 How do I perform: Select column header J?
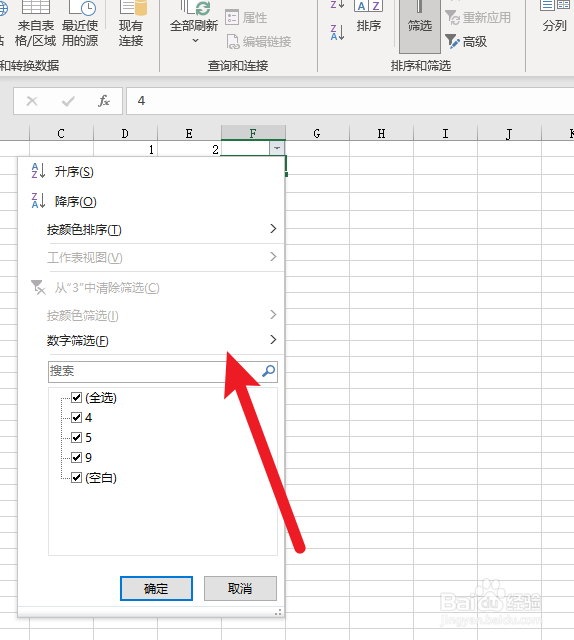pyautogui.click(x=509, y=133)
